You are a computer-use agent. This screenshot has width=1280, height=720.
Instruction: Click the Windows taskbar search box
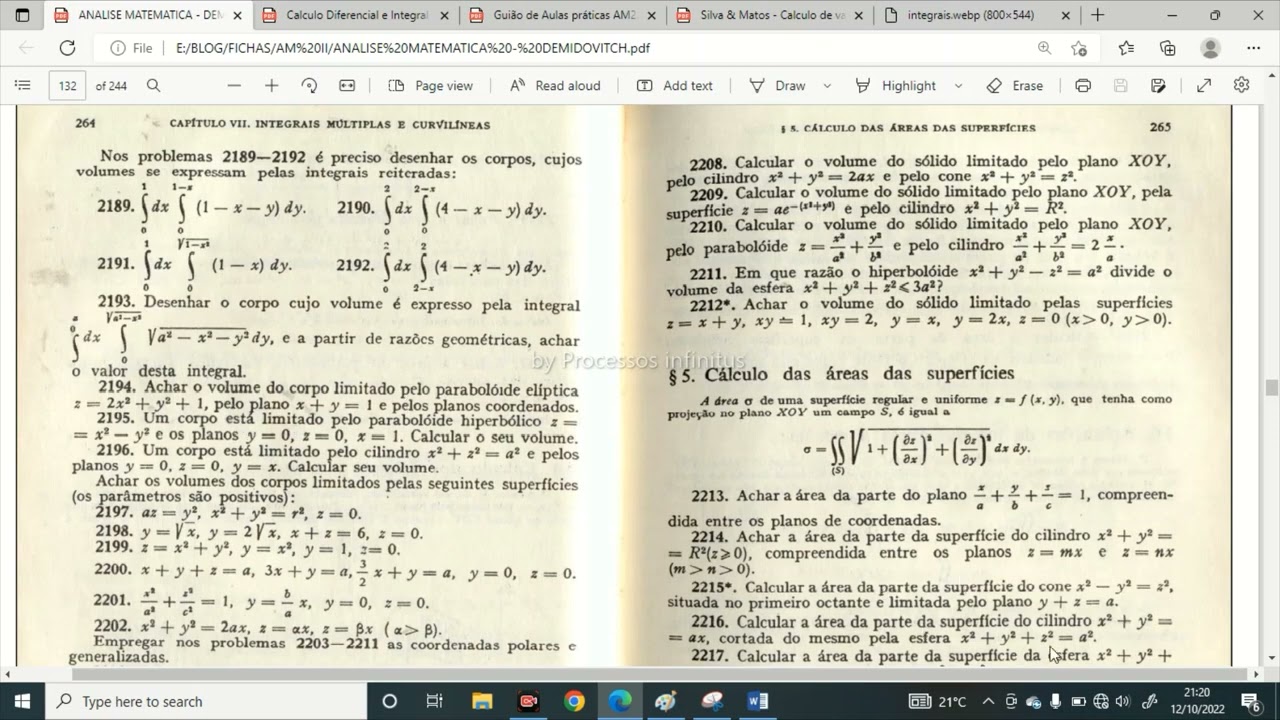coord(206,701)
